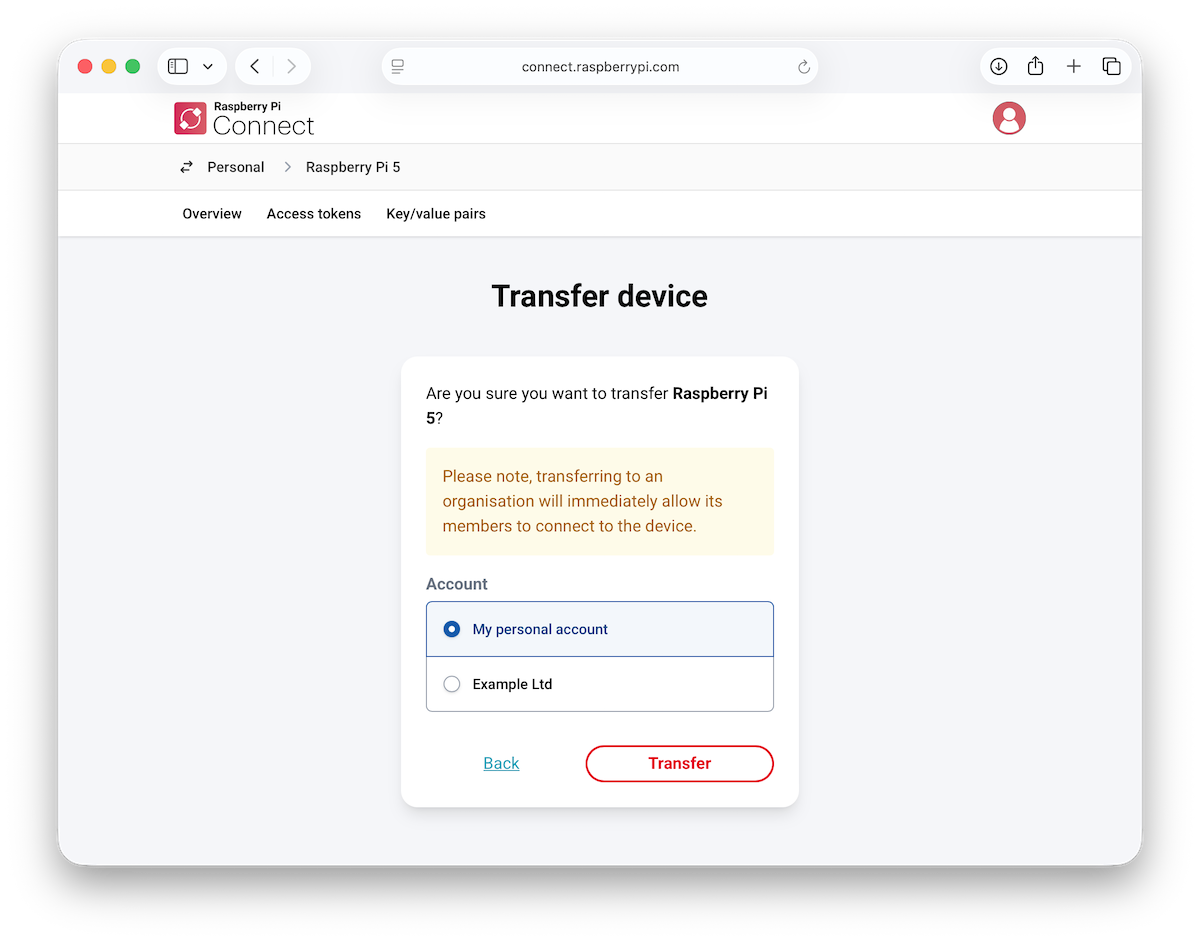
Task: Select the My personal account radio button
Action: [x=452, y=629]
